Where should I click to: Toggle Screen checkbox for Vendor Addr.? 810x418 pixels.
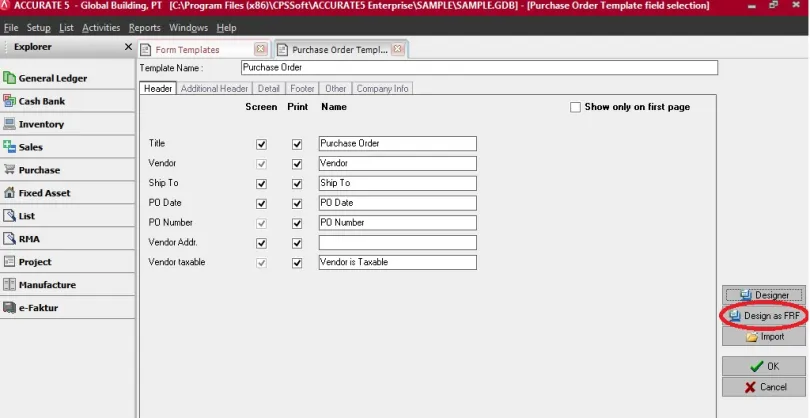click(262, 243)
